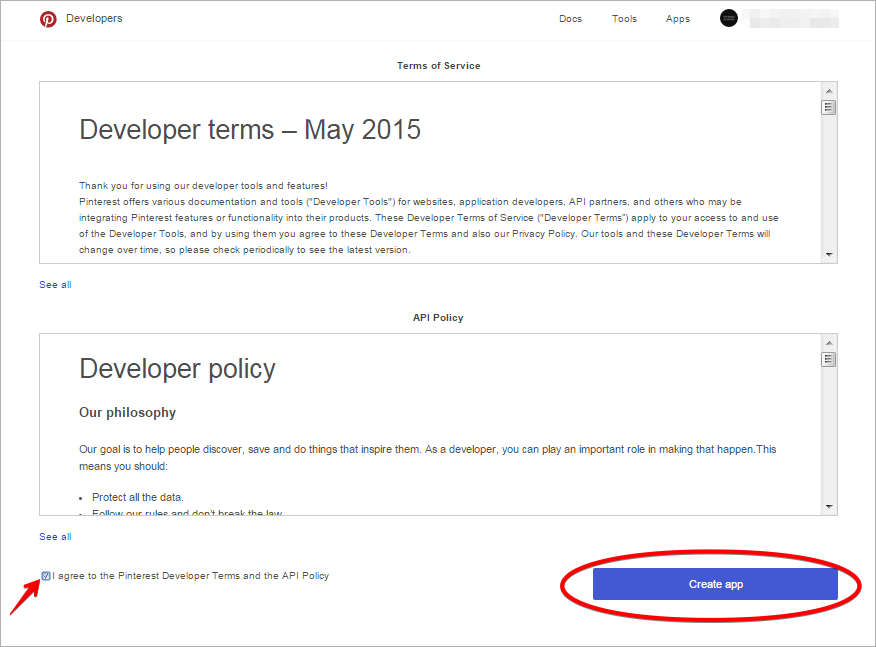Click the agree to Pinterest Developer Terms label
This screenshot has width=876, height=647.
tap(191, 575)
